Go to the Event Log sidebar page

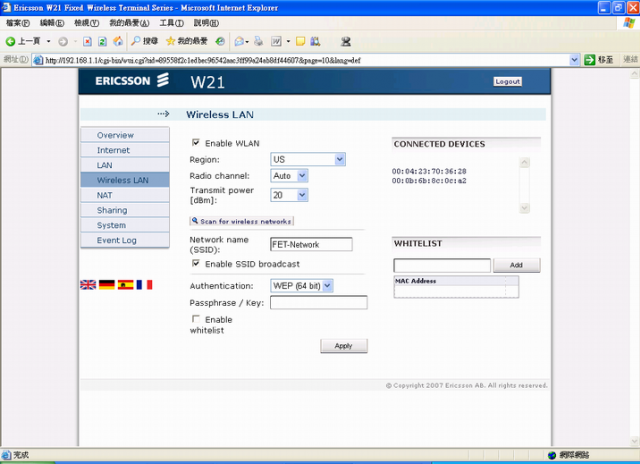pos(125,240)
